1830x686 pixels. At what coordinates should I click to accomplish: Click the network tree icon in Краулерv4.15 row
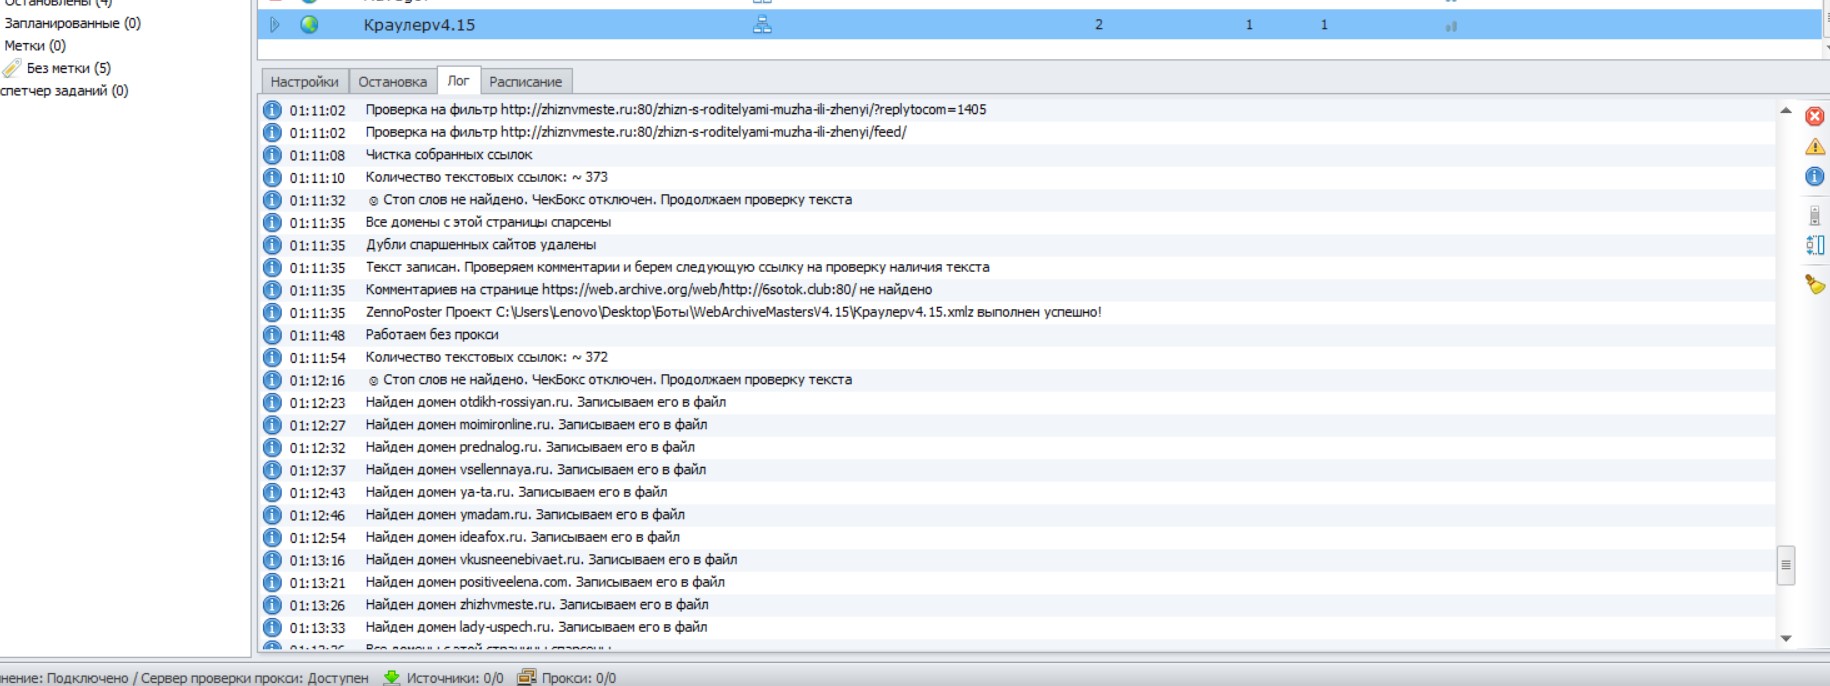click(762, 25)
